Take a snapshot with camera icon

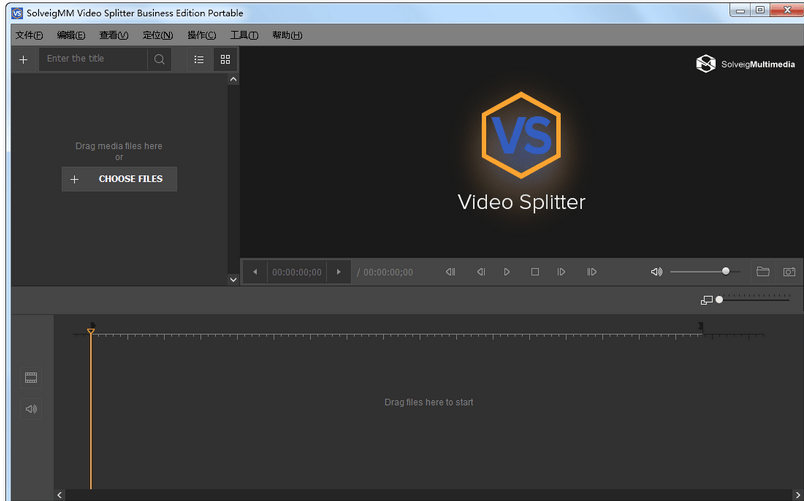(x=789, y=272)
